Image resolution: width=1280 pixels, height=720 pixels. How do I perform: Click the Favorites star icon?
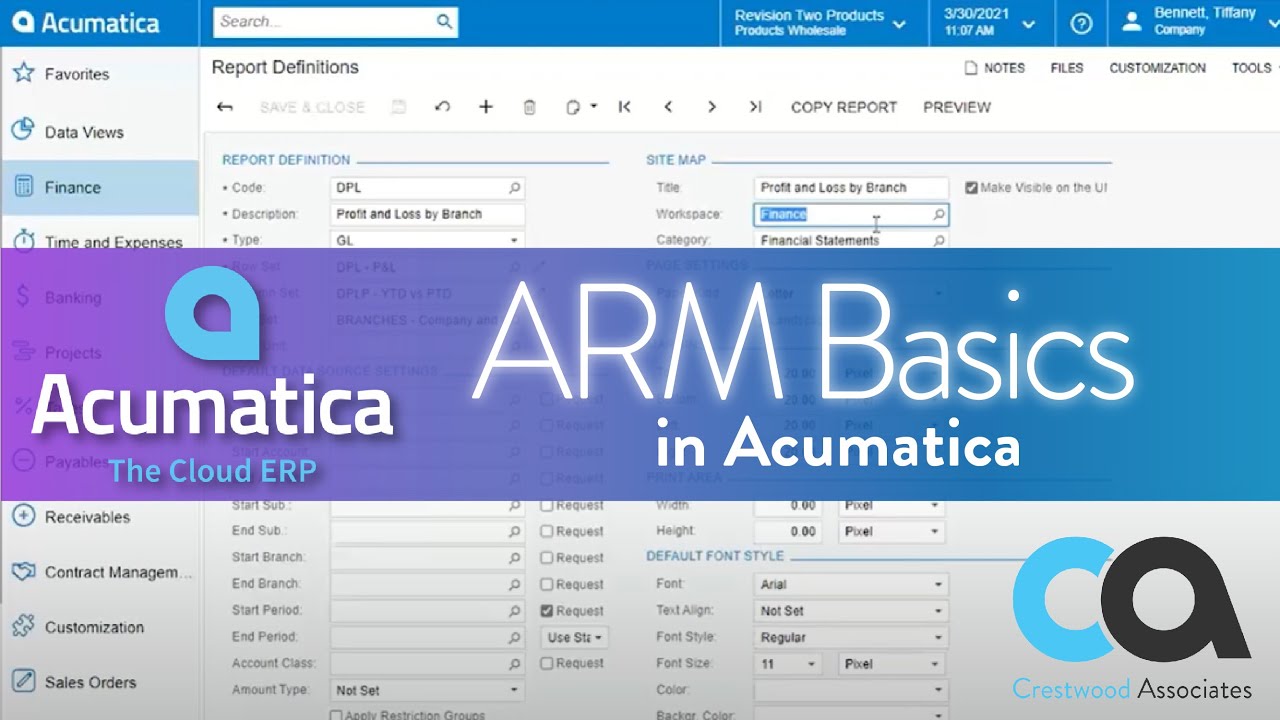tap(23, 73)
